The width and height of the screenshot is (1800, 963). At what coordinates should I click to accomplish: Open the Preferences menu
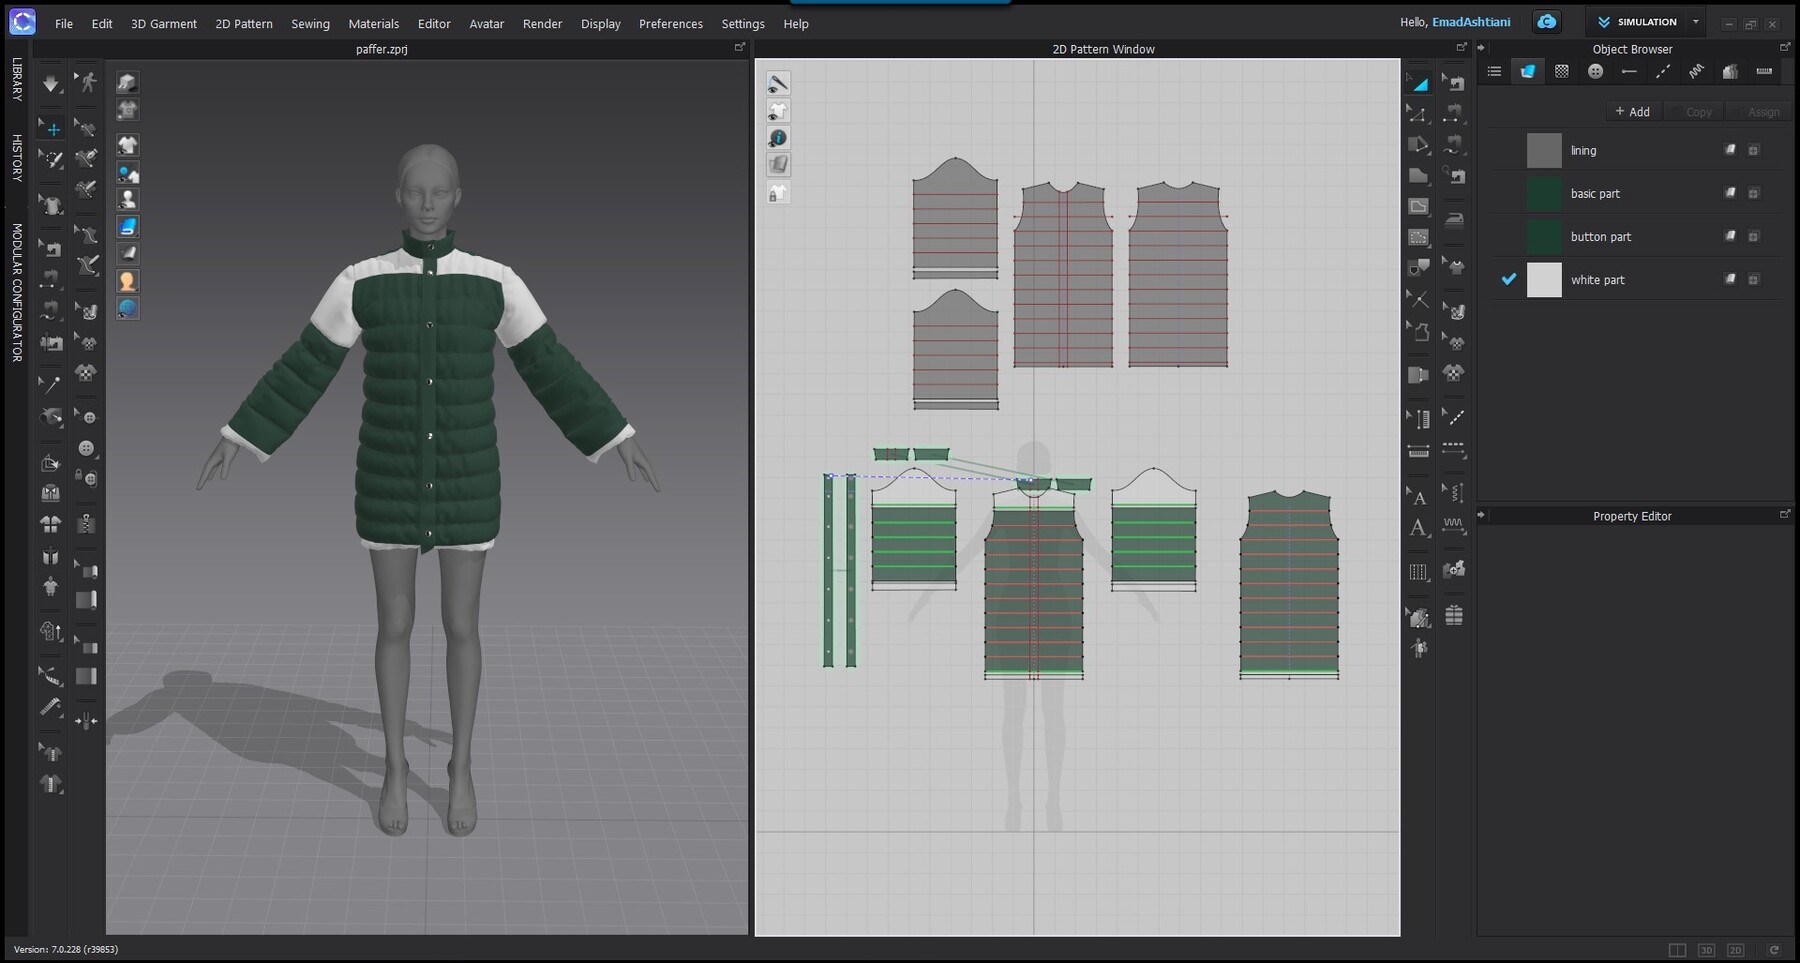click(671, 23)
